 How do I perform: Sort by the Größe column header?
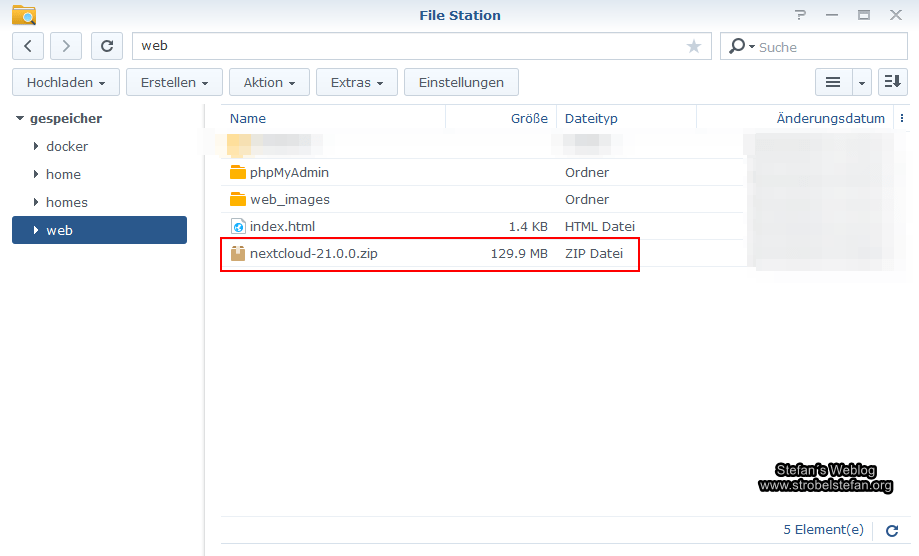point(529,118)
